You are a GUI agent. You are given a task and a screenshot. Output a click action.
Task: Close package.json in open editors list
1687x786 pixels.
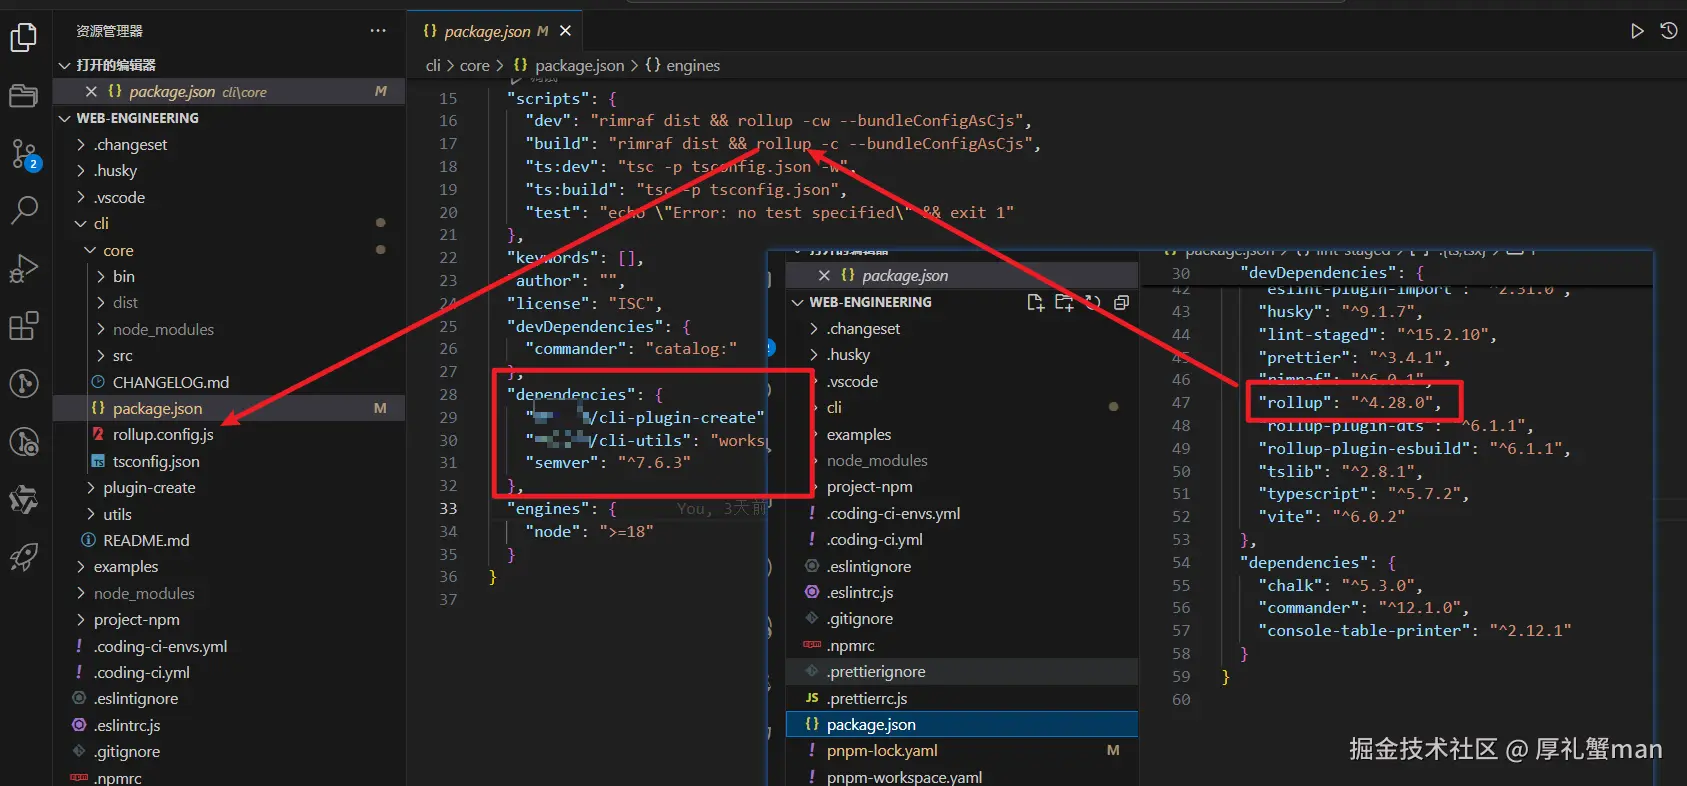(x=91, y=91)
